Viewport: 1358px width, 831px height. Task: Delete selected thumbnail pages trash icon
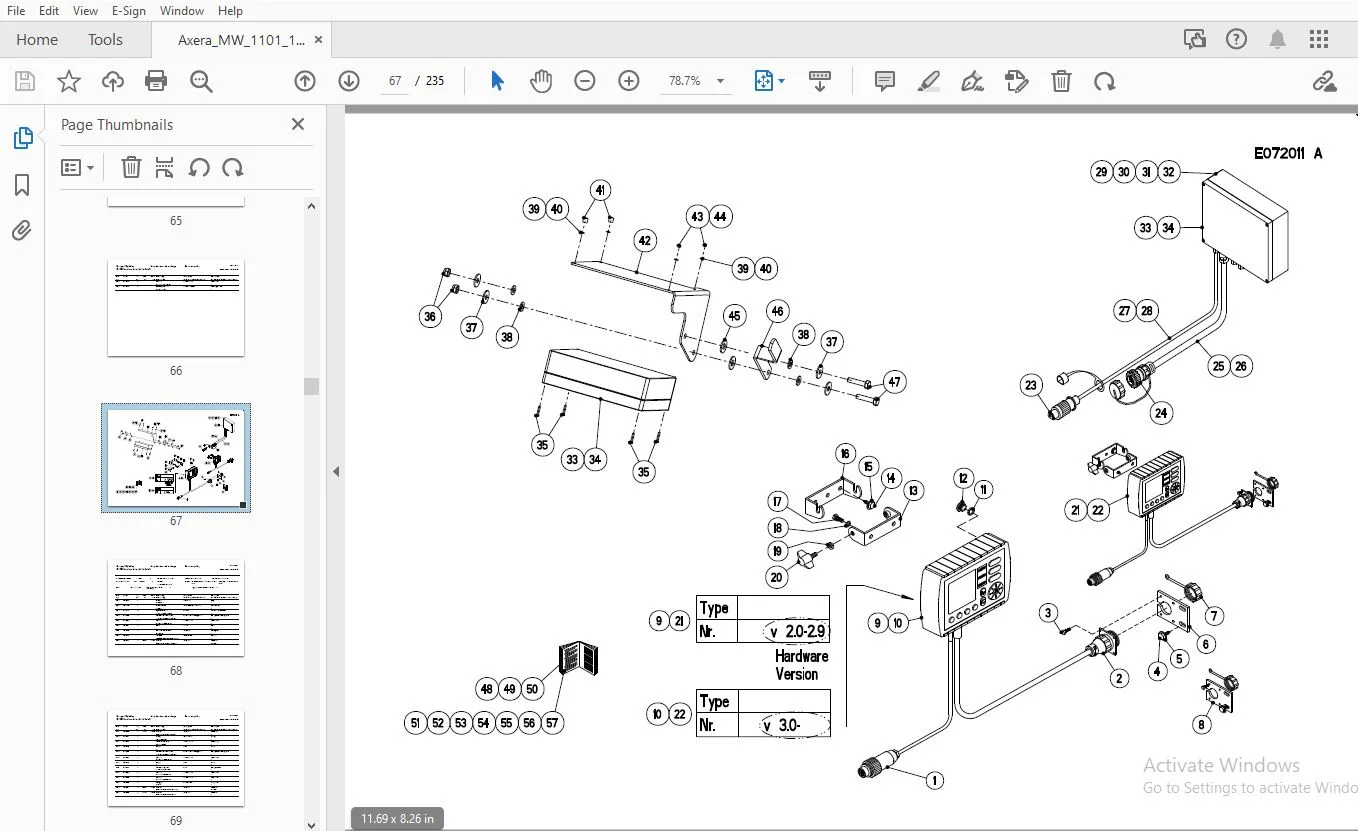131,168
